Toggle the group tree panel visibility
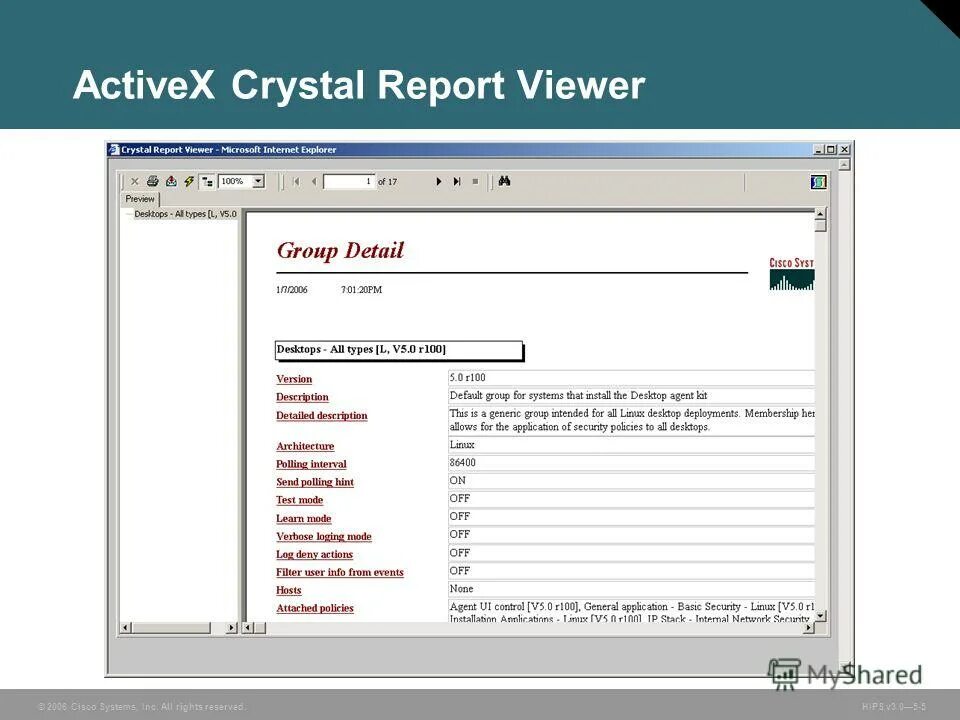 click(205, 181)
